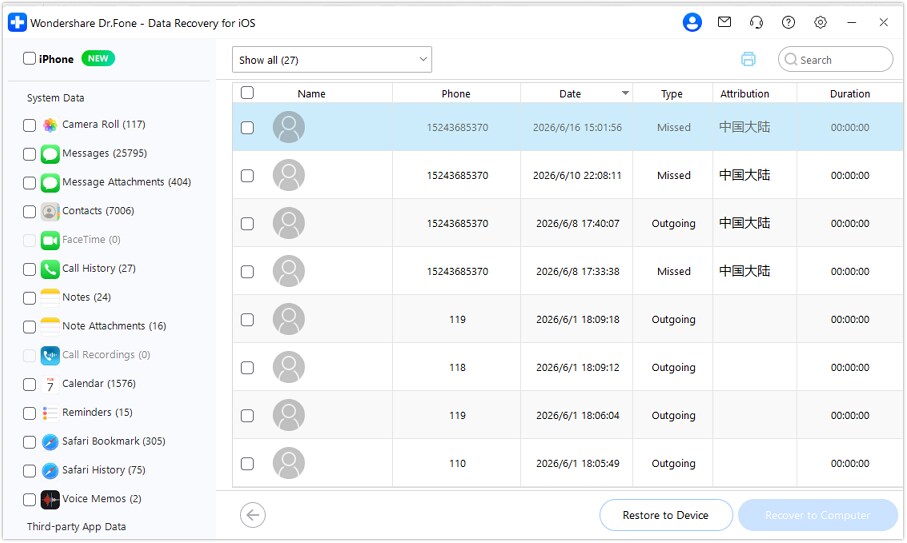The image size is (907, 543).
Task: Open the user account profile icon
Action: (692, 23)
